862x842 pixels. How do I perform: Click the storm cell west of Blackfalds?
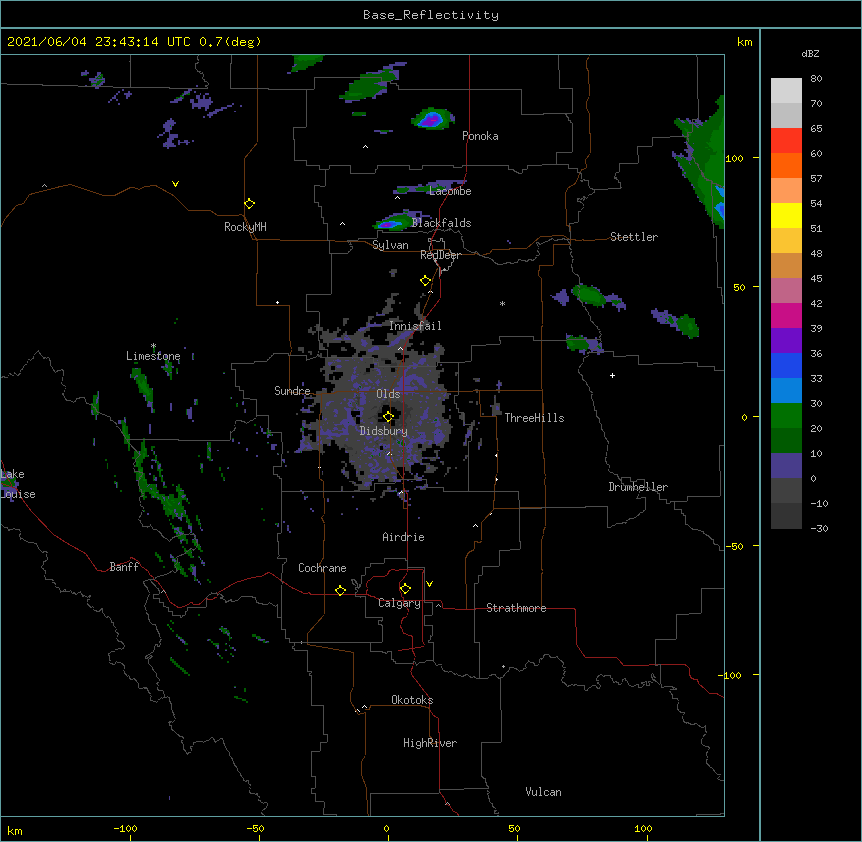click(394, 222)
